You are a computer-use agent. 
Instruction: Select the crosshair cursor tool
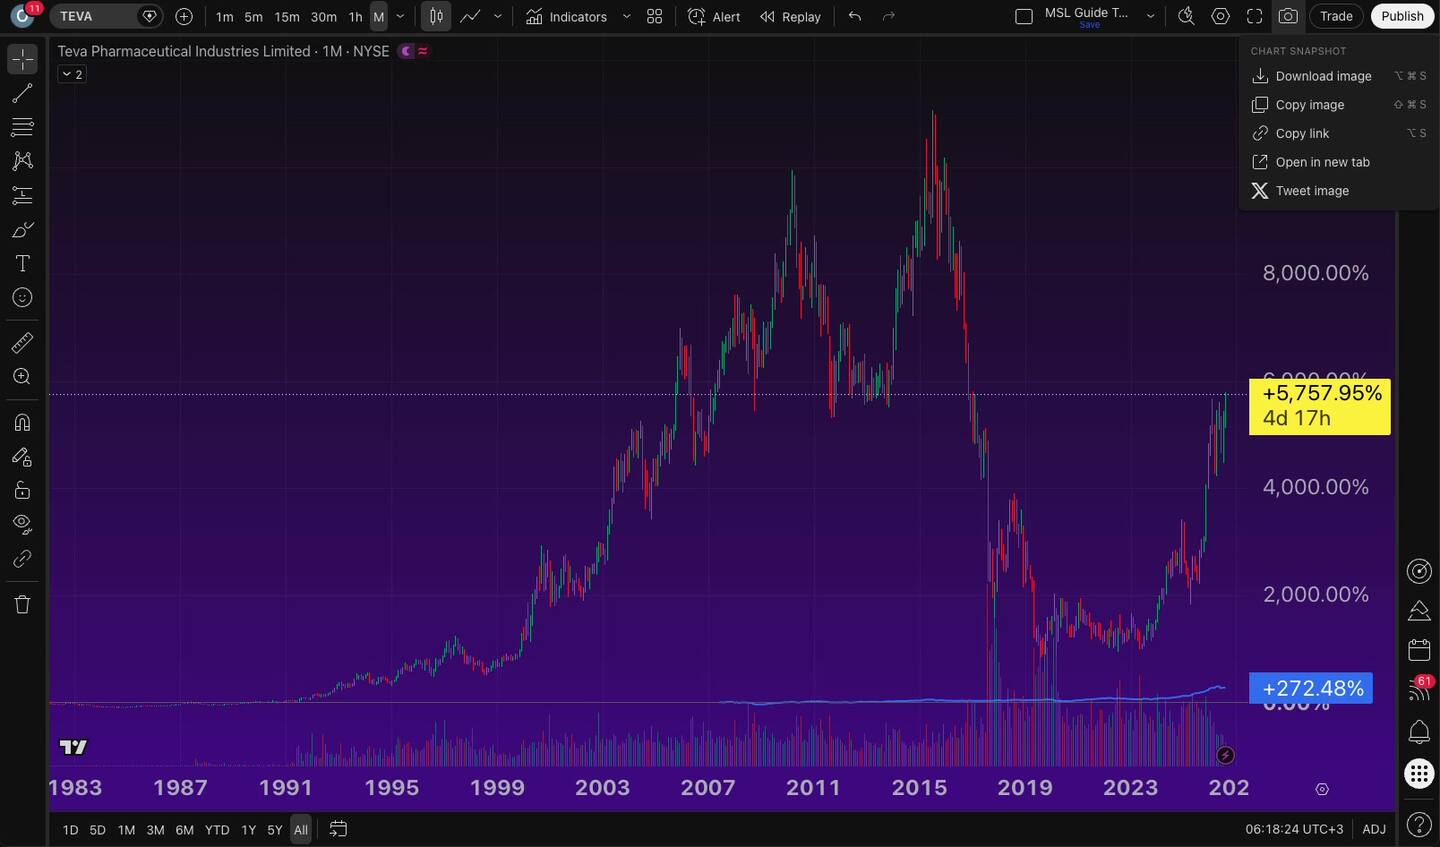[x=22, y=59]
